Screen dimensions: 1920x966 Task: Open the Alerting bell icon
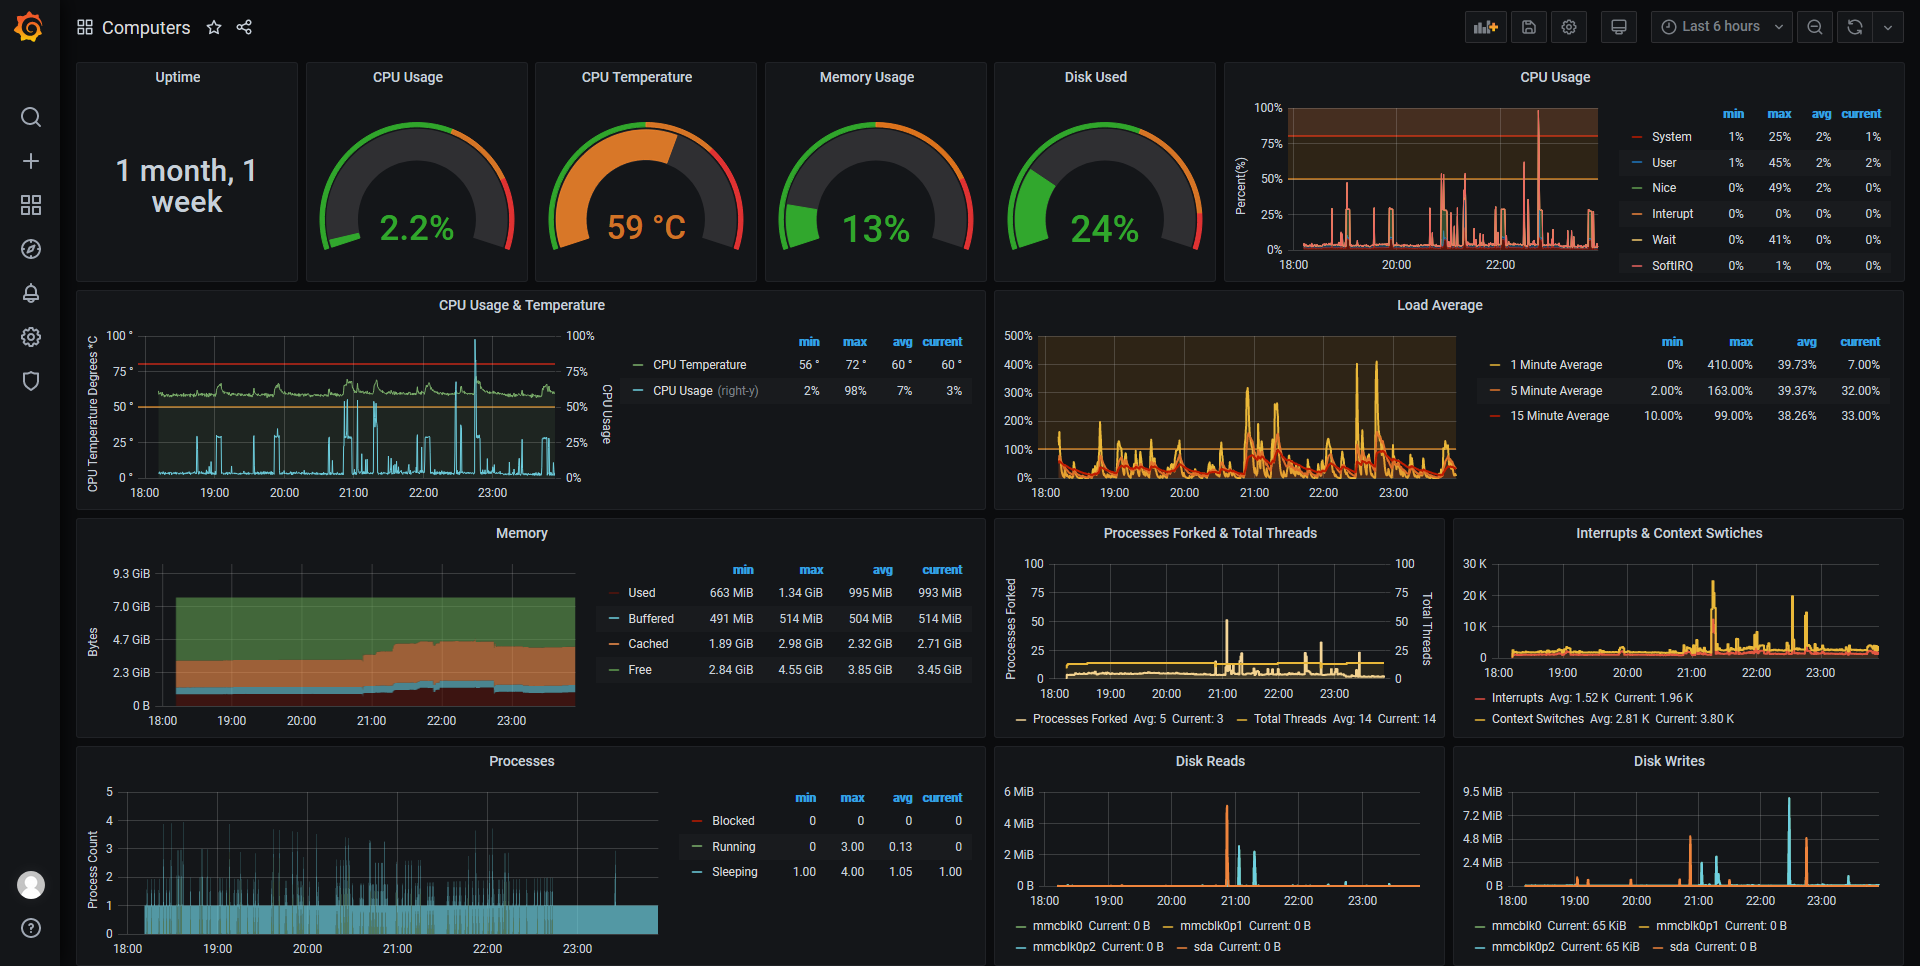(x=31, y=293)
